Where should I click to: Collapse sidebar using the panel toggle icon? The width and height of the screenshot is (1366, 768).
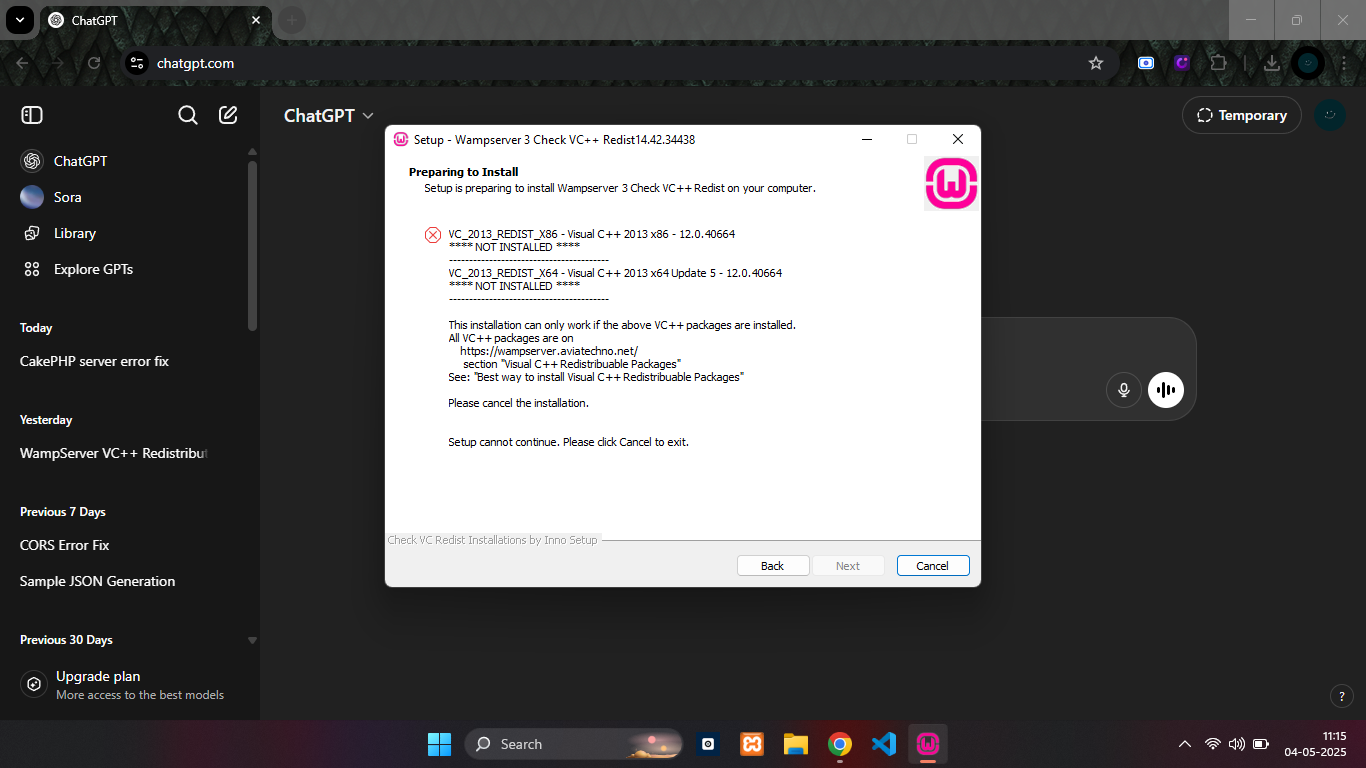[x=32, y=115]
